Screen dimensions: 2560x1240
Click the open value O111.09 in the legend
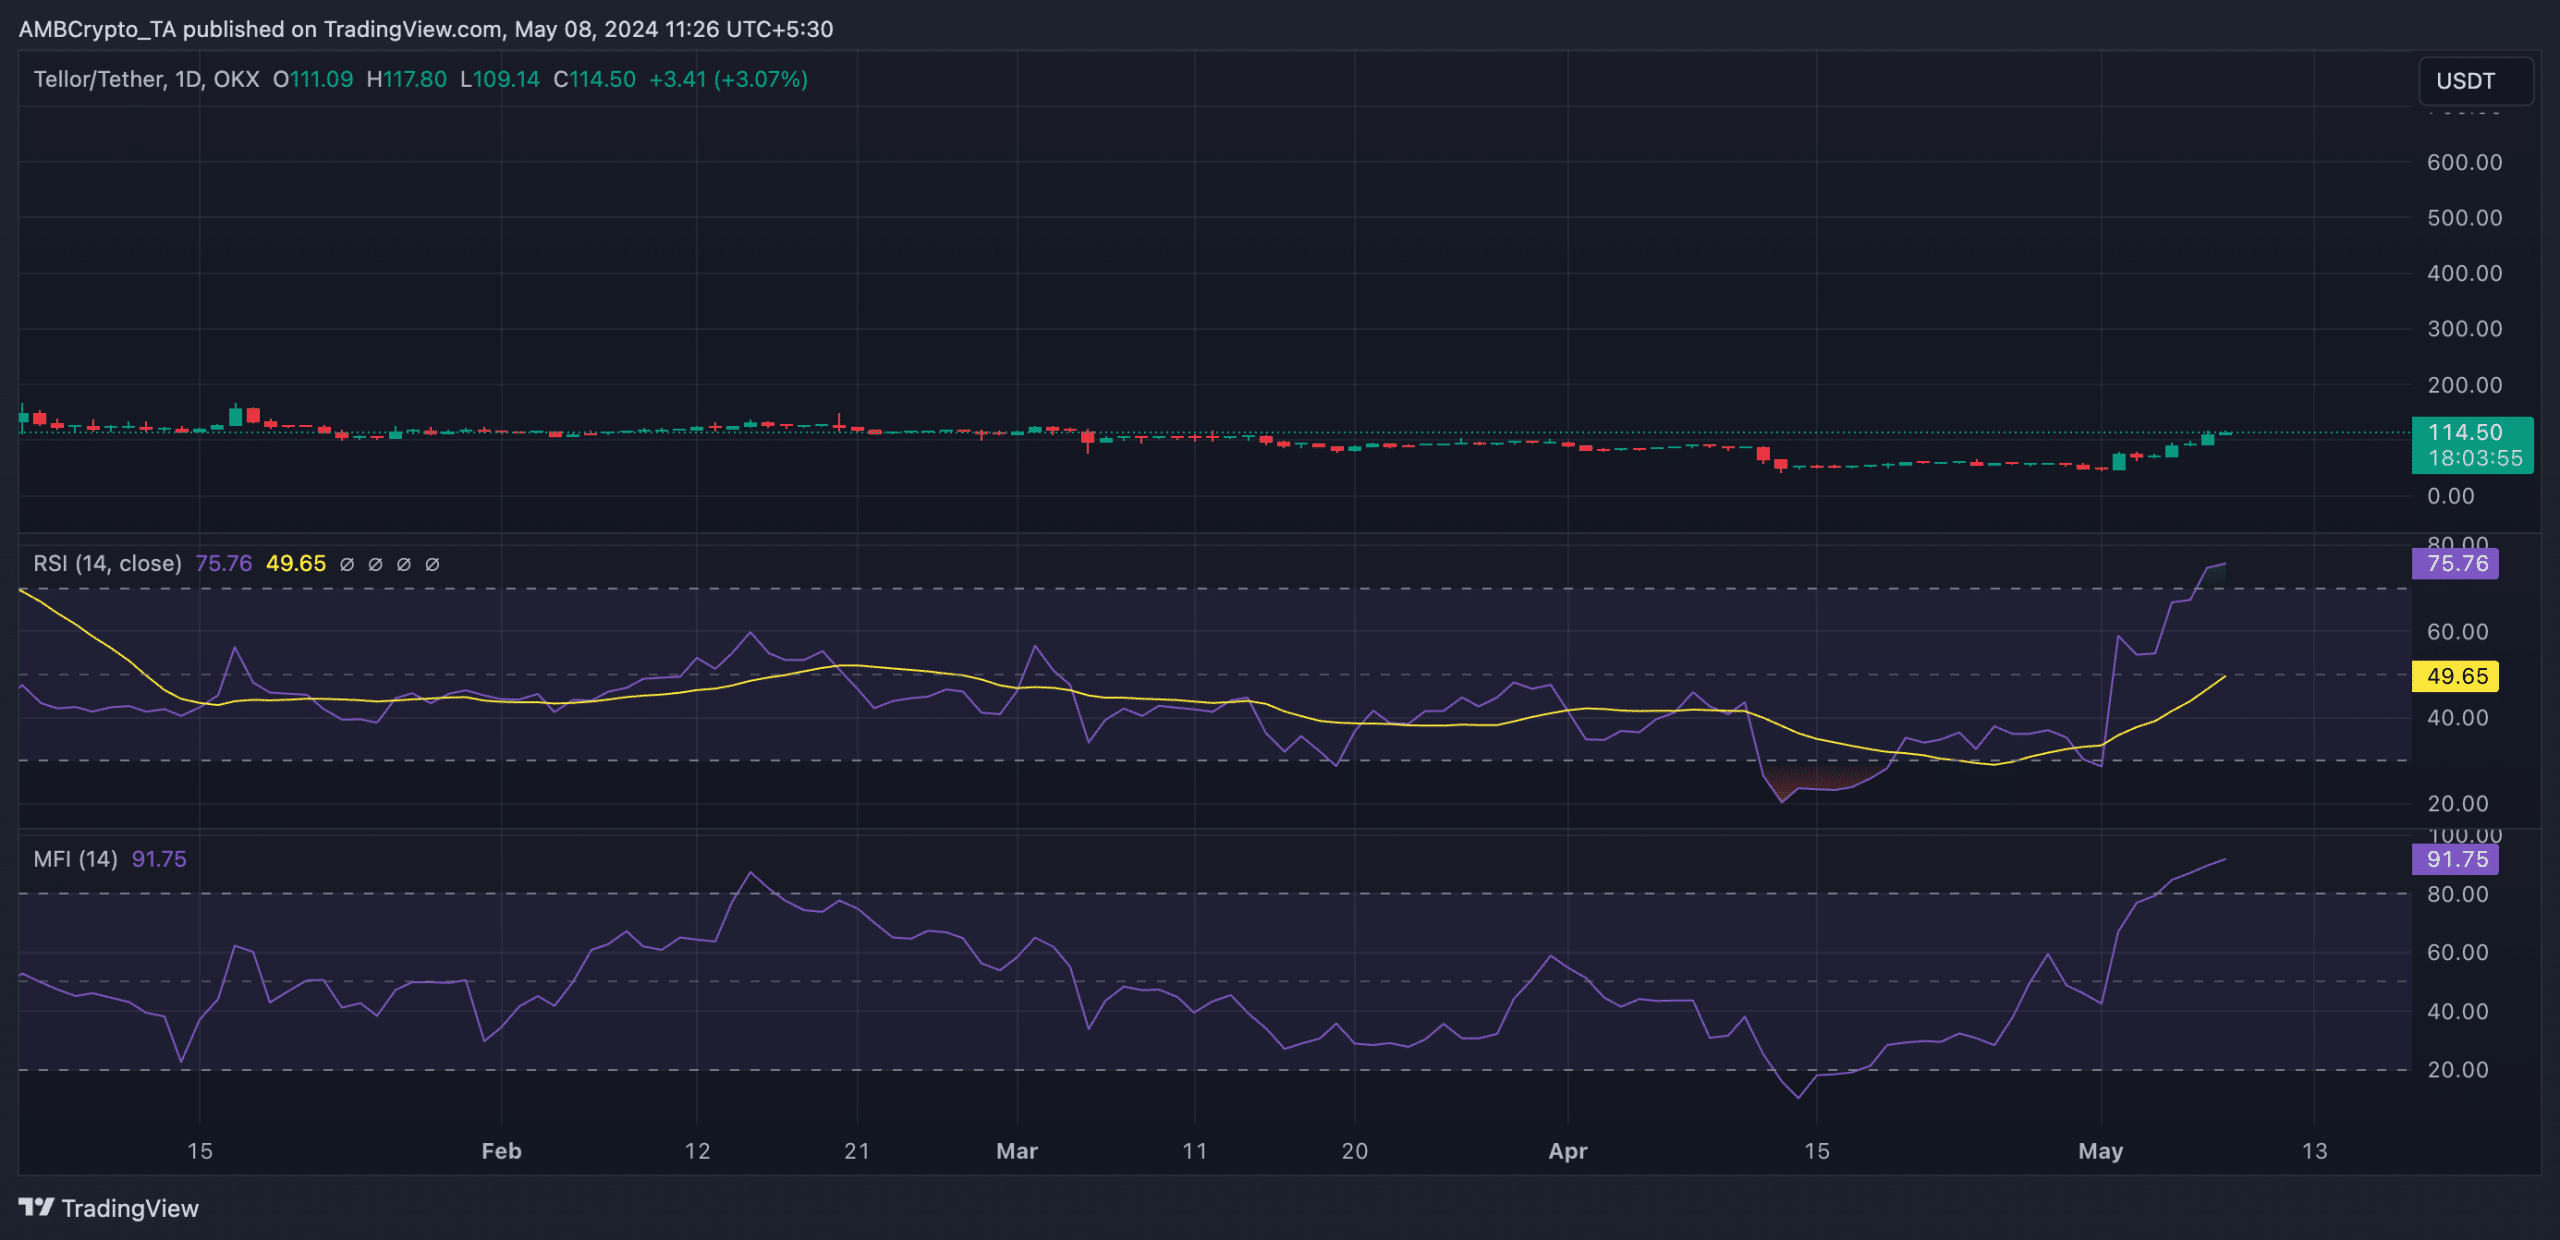(x=313, y=79)
